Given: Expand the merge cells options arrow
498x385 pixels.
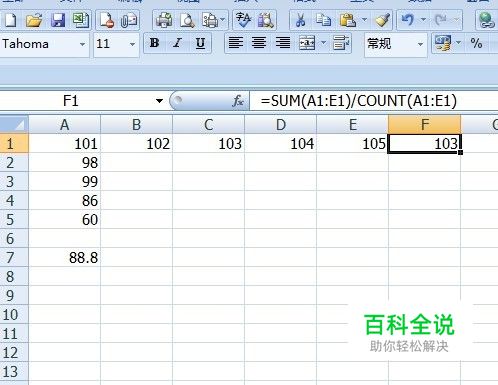Looking at the screenshot, I should click(x=323, y=43).
